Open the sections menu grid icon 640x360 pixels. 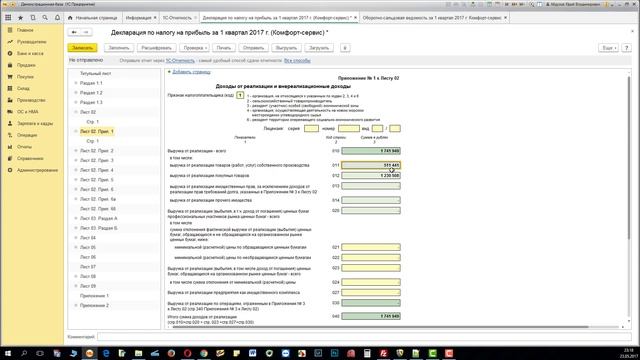coord(8,18)
